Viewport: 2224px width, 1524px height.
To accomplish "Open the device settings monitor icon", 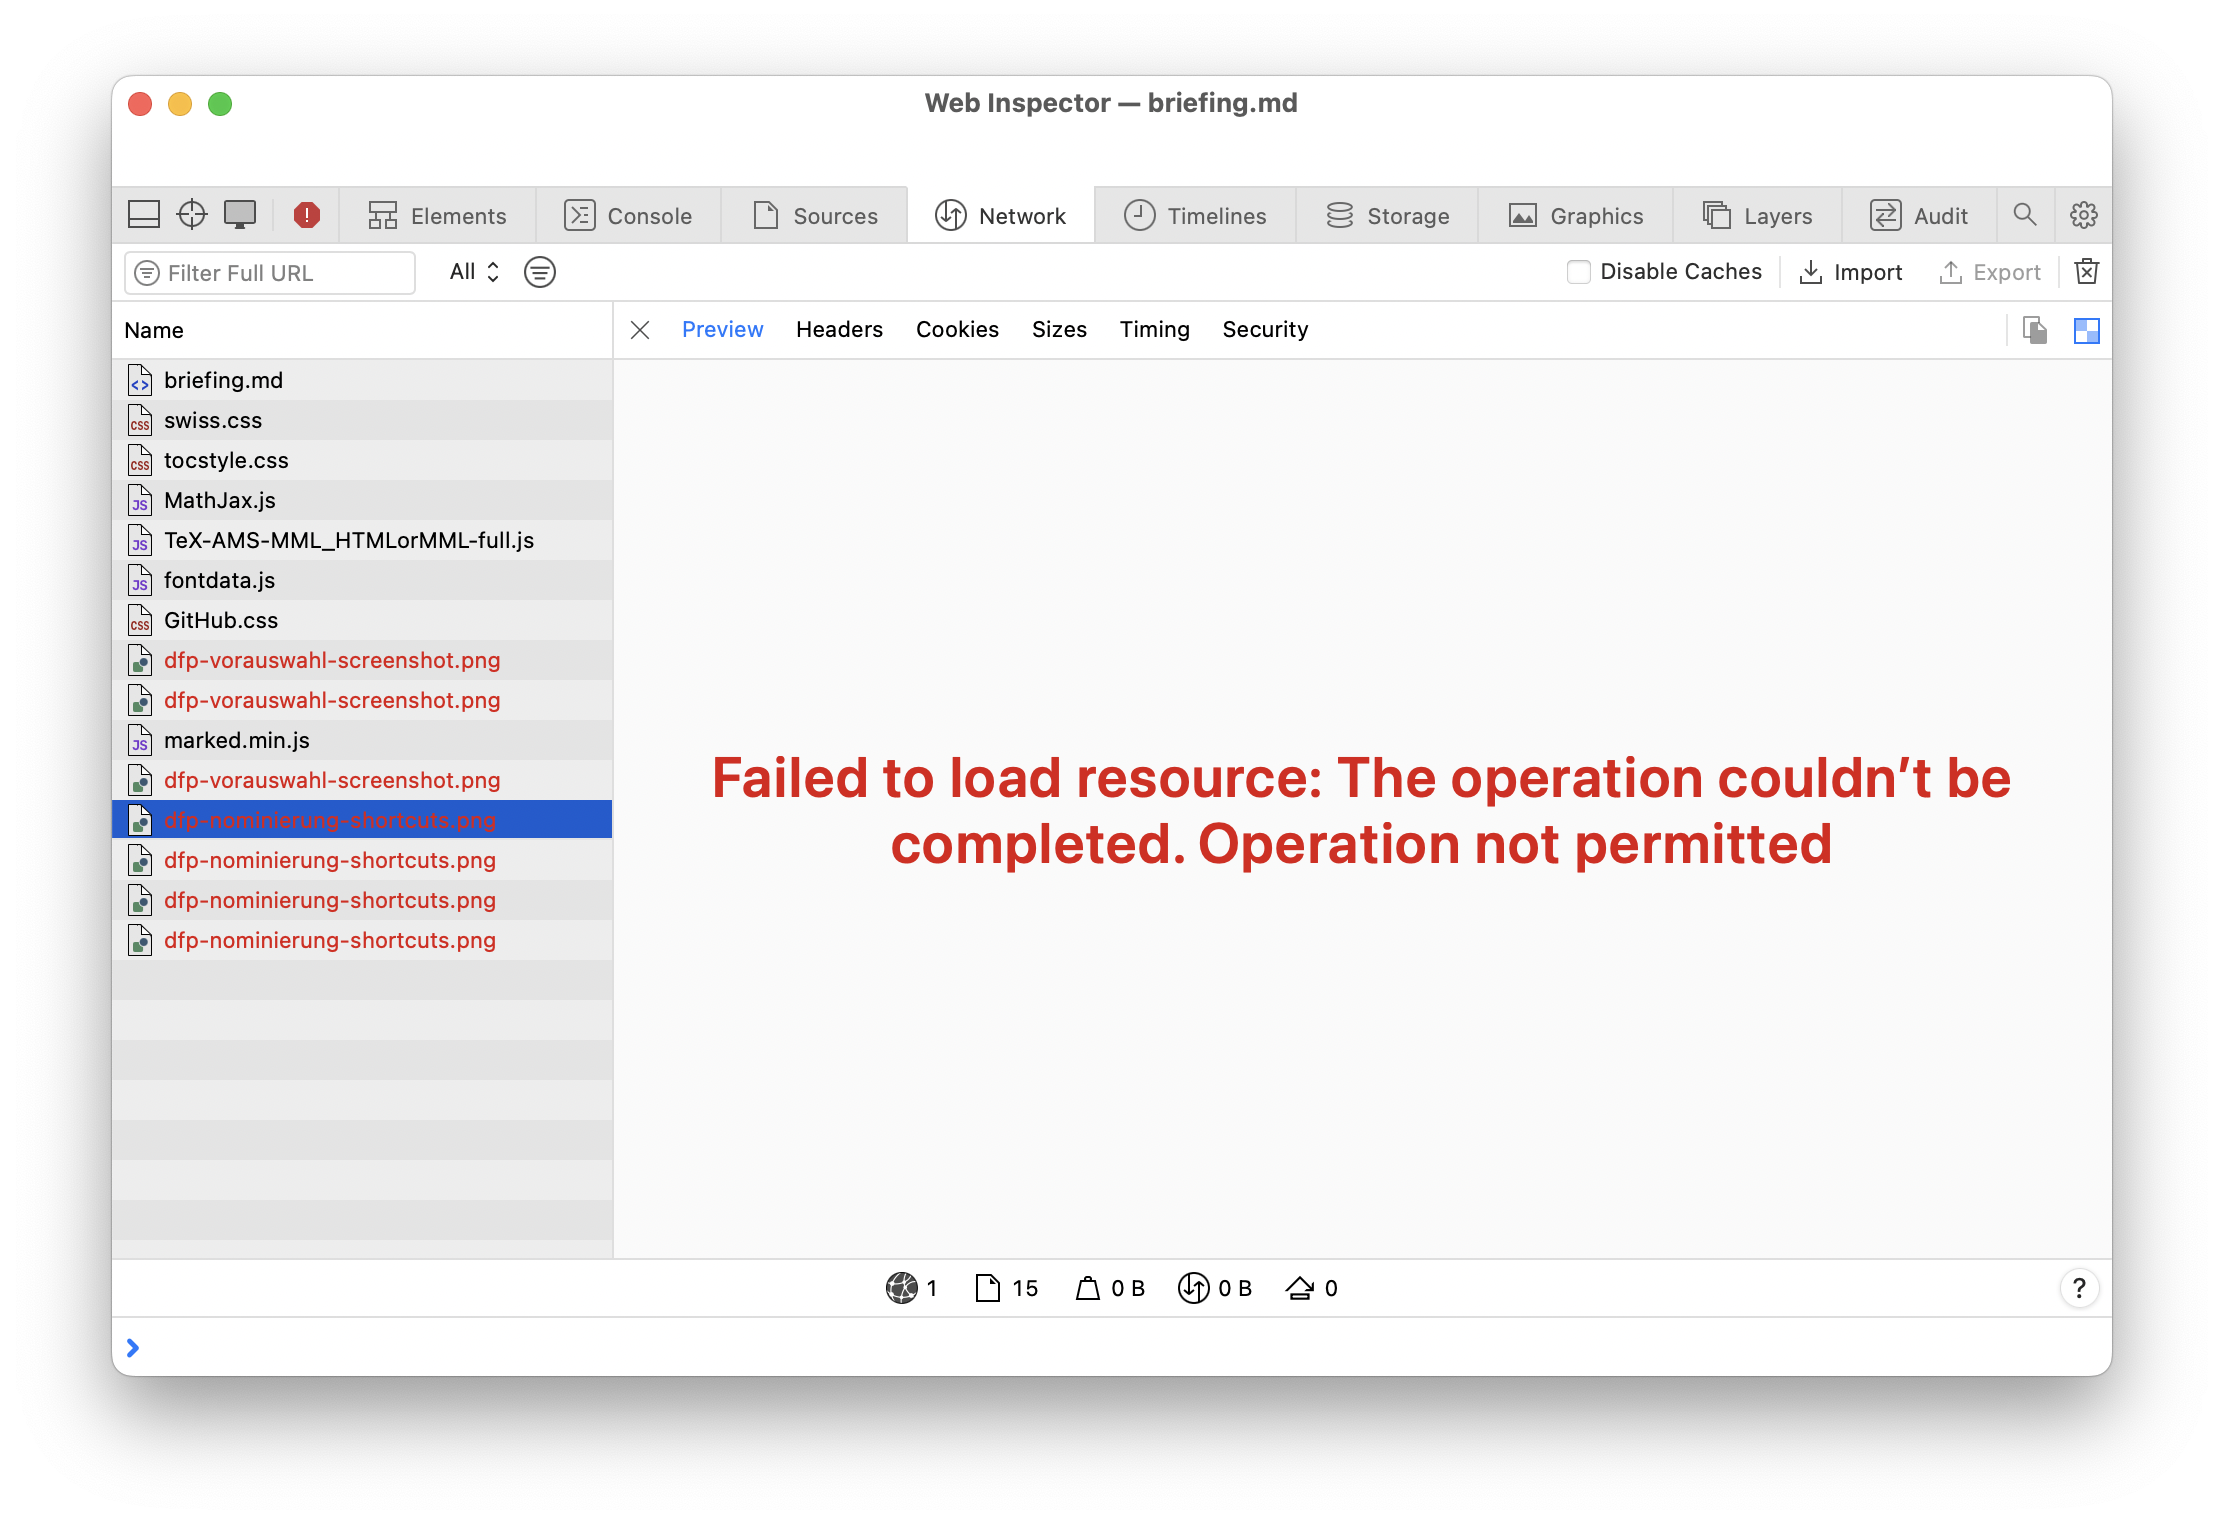I will coord(240,215).
